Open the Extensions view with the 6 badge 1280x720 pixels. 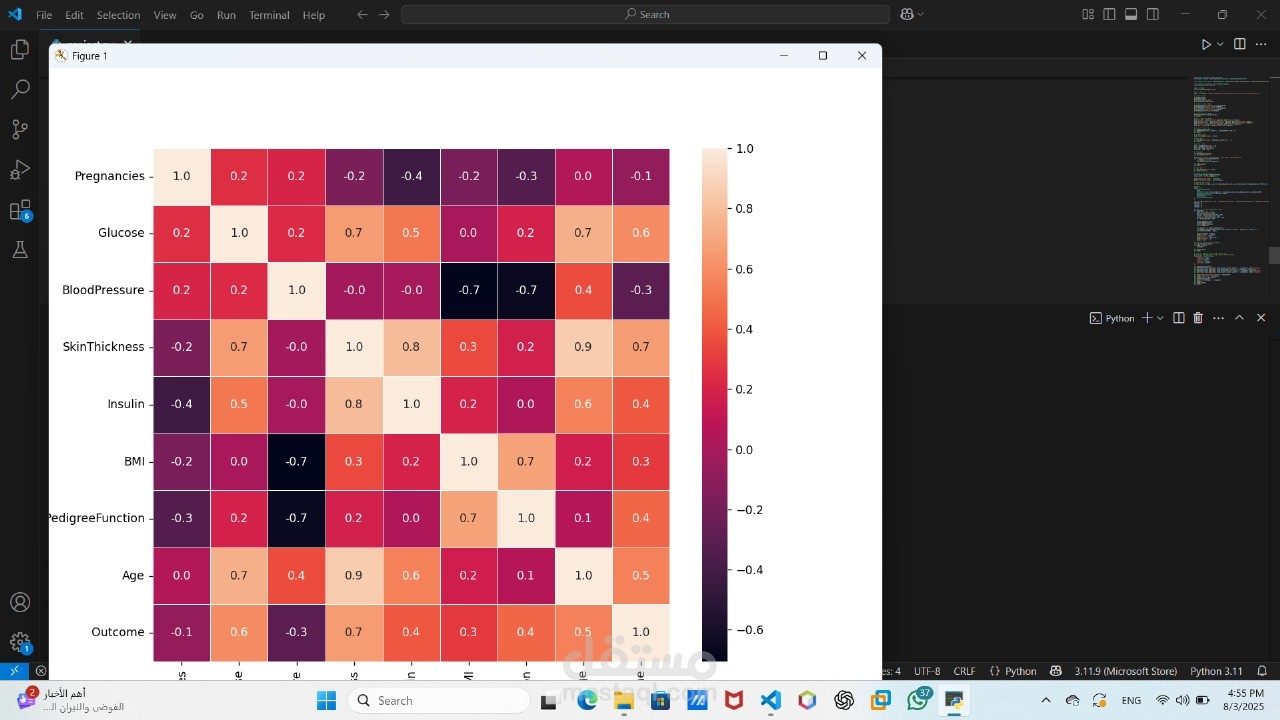20,210
